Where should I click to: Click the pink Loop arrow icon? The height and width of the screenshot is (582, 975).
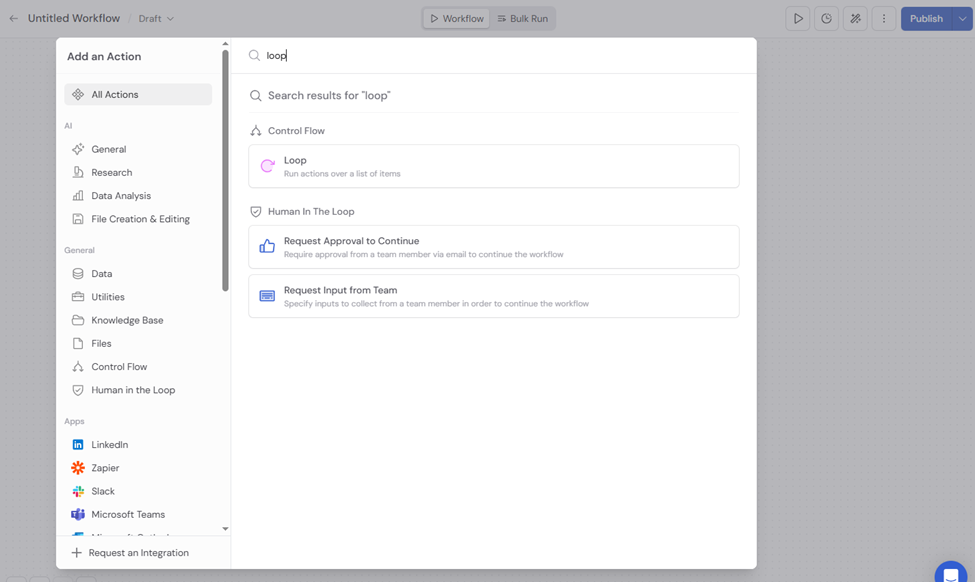[x=267, y=165]
